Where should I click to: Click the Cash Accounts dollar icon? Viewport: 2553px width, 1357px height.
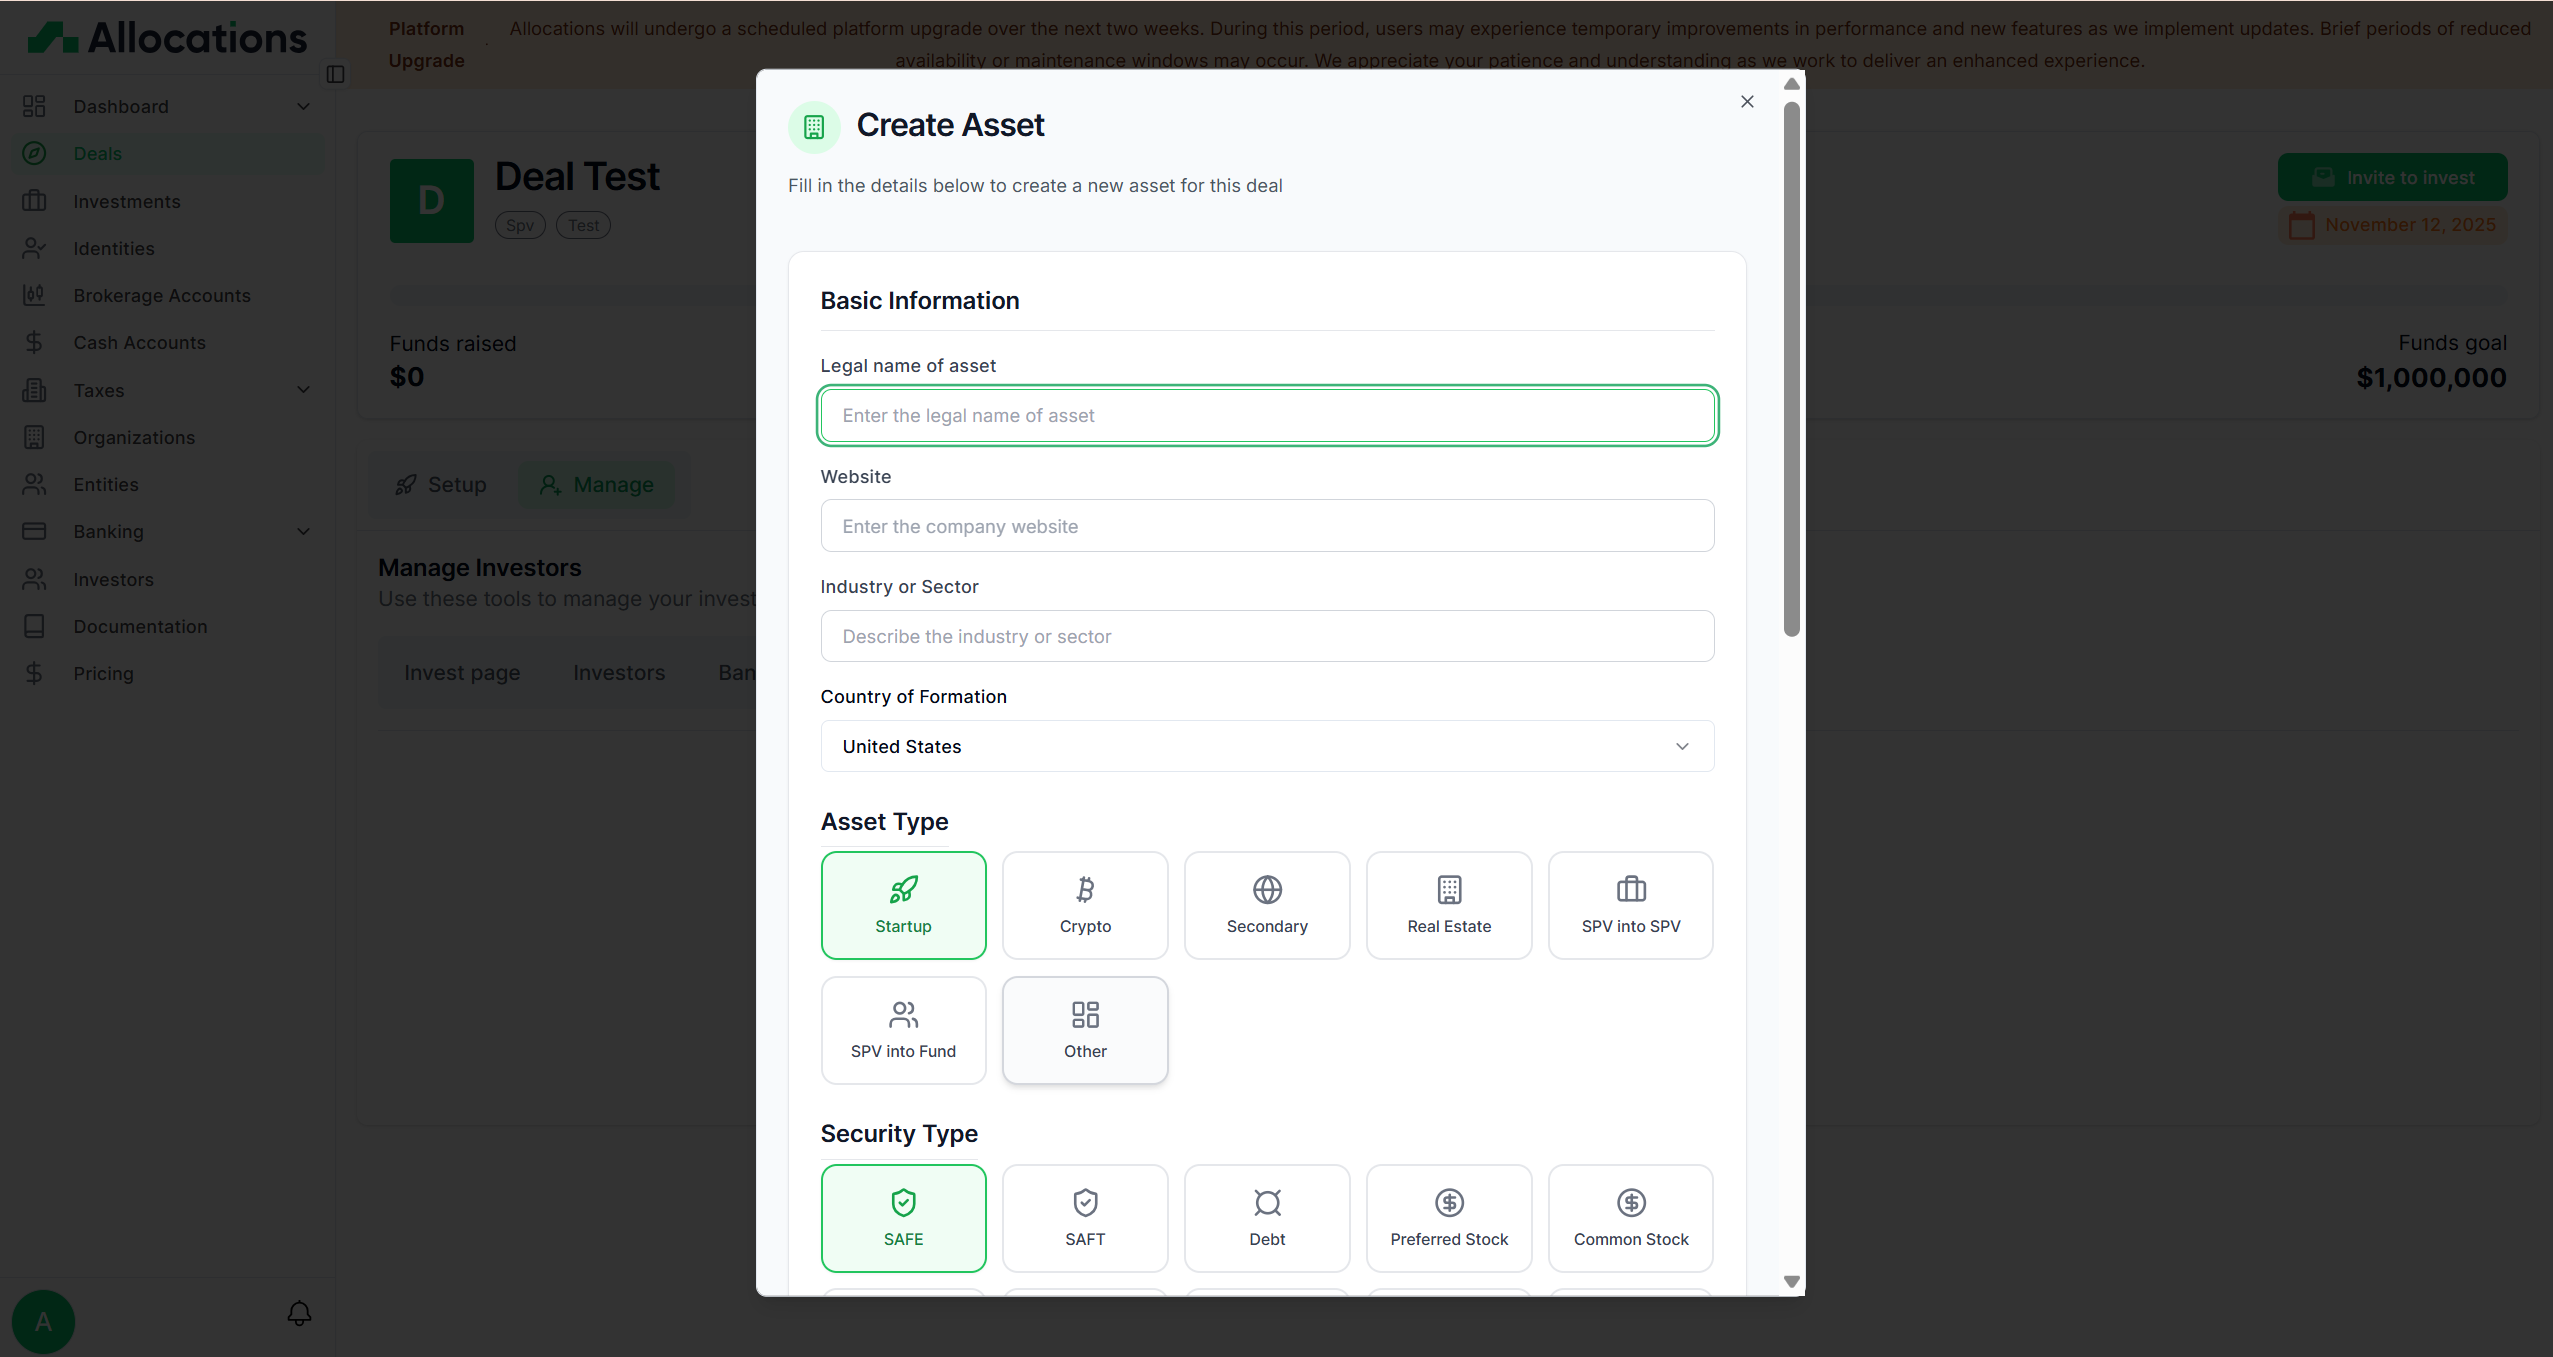(x=34, y=342)
